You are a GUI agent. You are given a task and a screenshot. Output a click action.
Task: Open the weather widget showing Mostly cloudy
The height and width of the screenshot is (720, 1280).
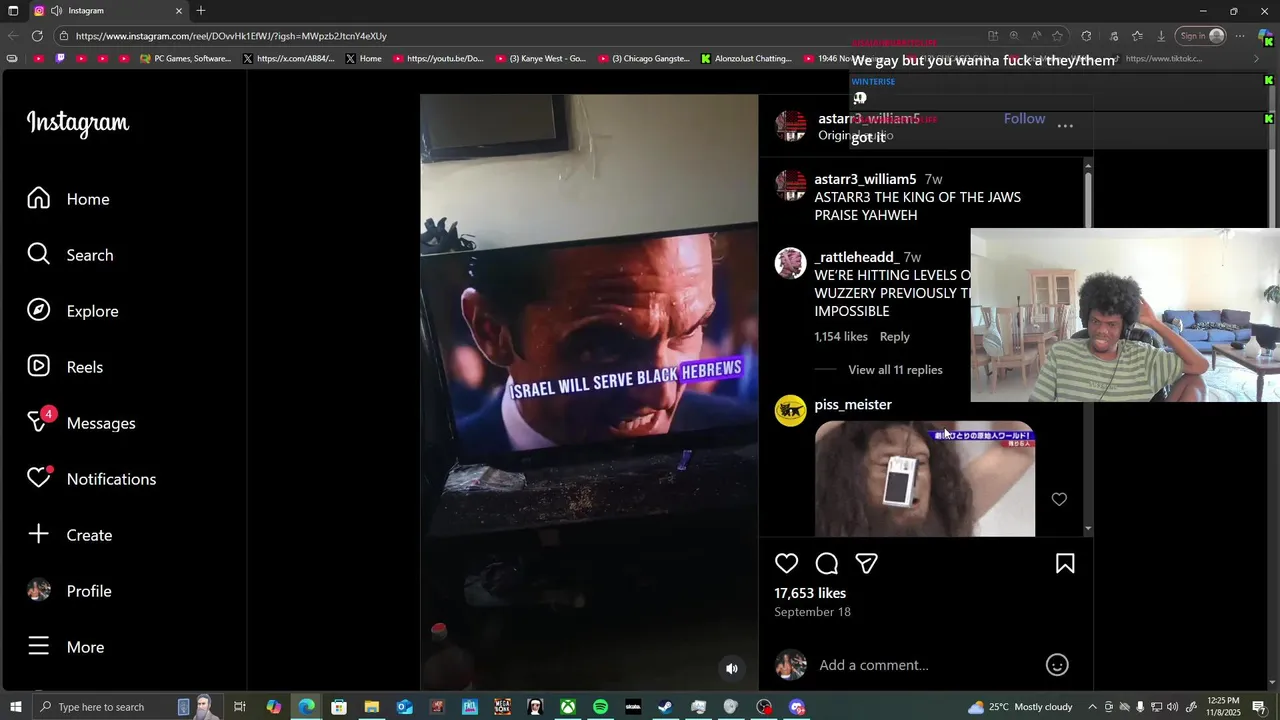[x=1021, y=707]
